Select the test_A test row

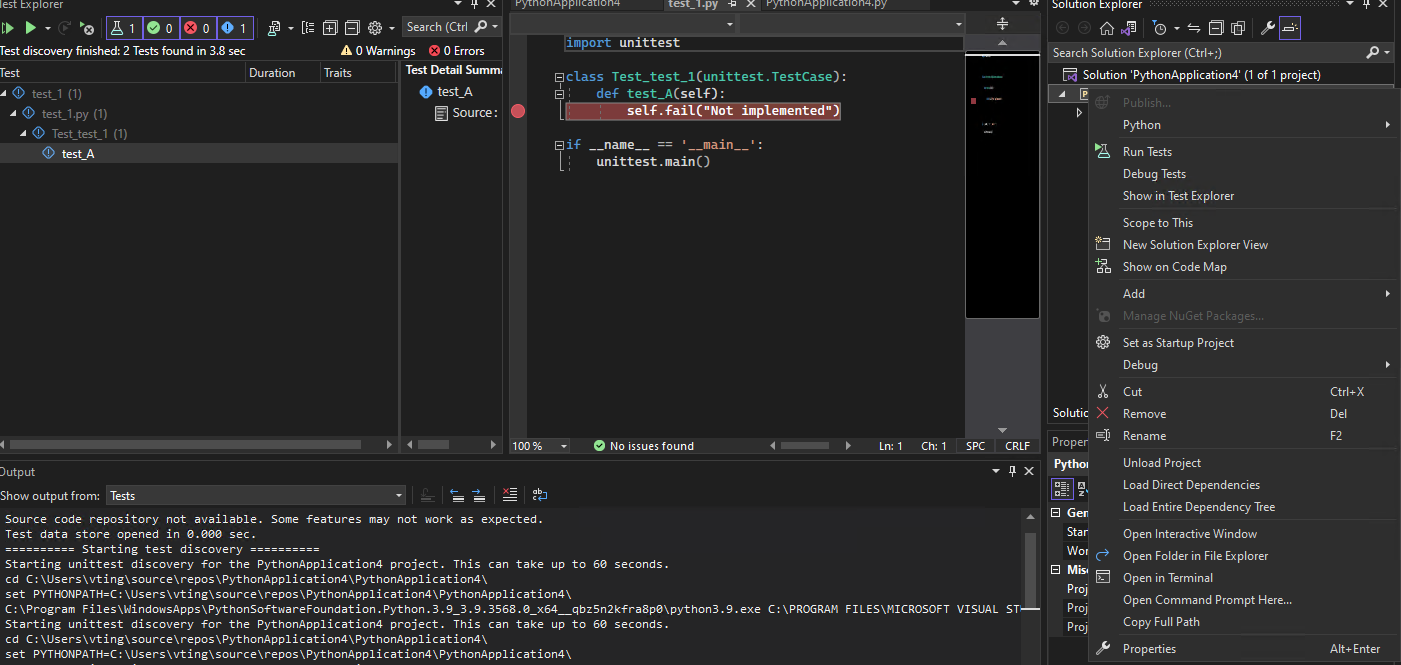(x=199, y=153)
